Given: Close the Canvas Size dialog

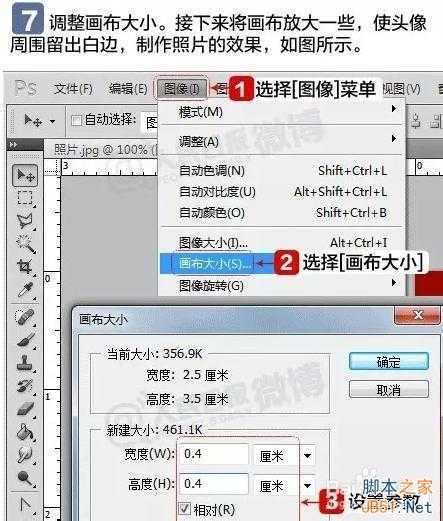Looking at the screenshot, I should (x=417, y=315).
